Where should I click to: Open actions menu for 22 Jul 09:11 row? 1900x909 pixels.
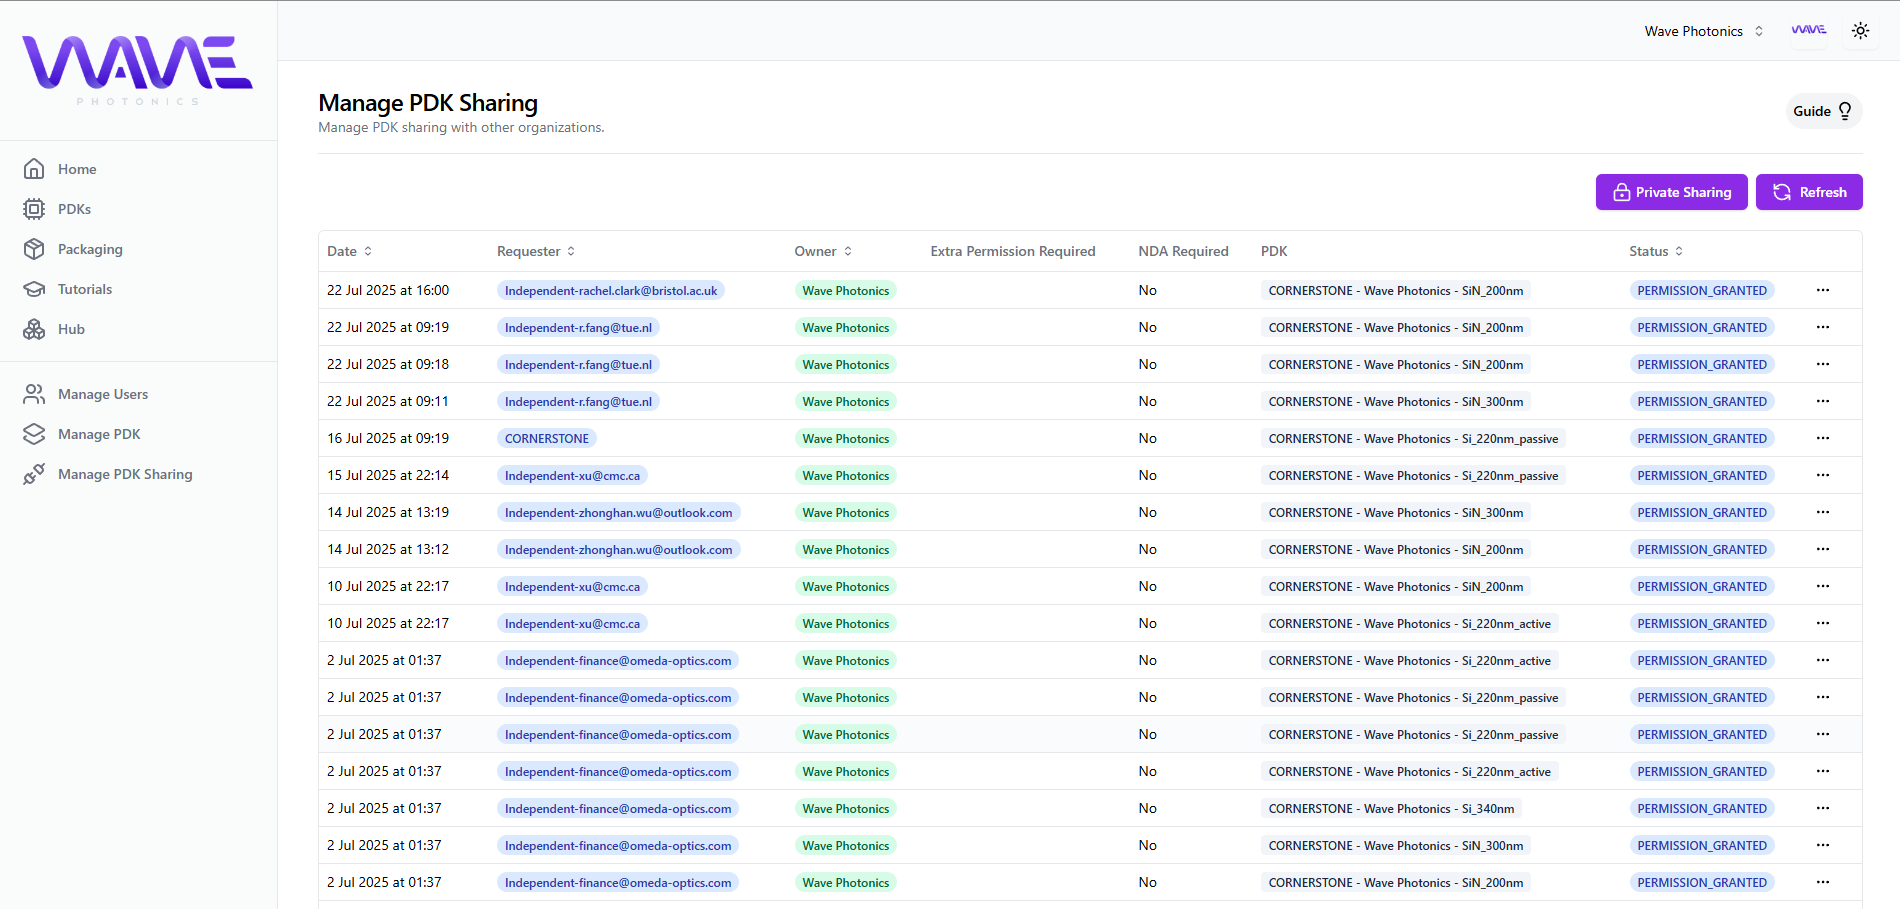tap(1823, 401)
